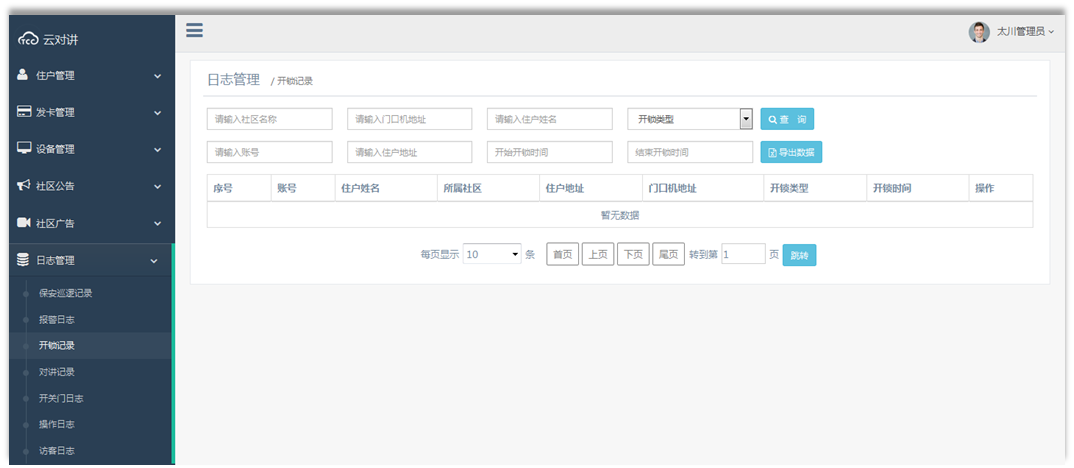Image resolution: width=1074 pixels, height=468 pixels.
Task: Click the 设备管理 monitor icon
Action: [x=24, y=149]
